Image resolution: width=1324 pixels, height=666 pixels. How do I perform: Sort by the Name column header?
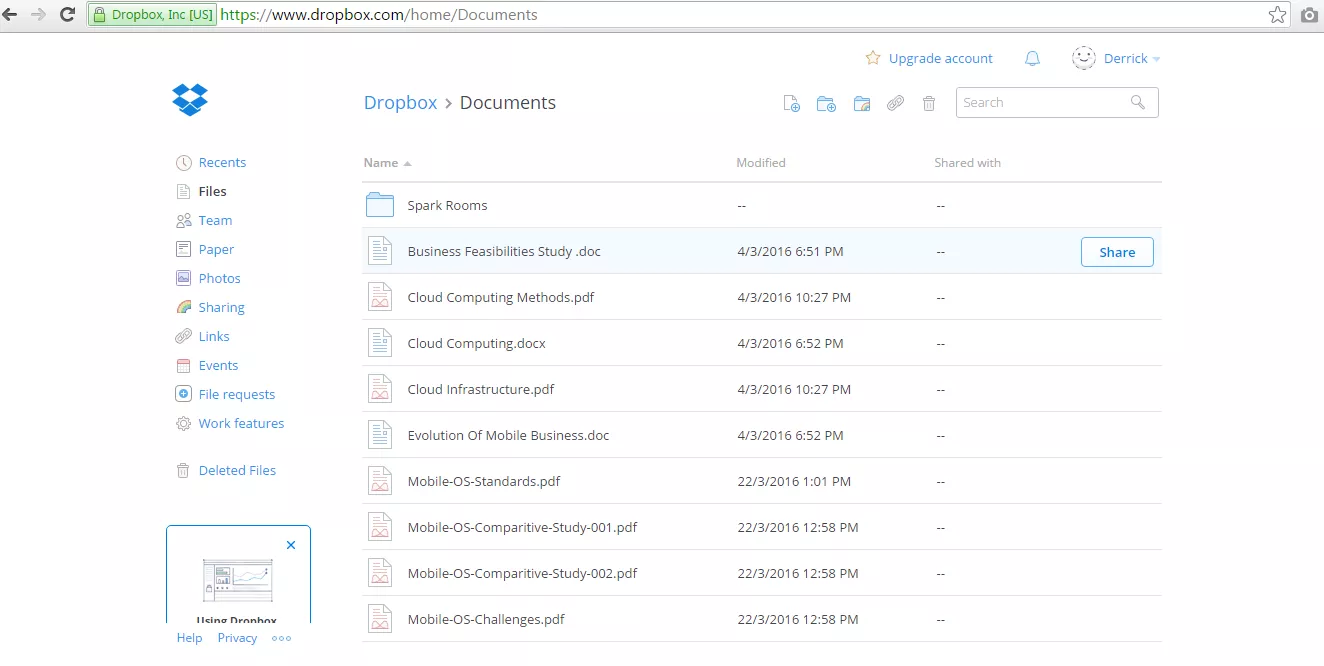coord(387,163)
